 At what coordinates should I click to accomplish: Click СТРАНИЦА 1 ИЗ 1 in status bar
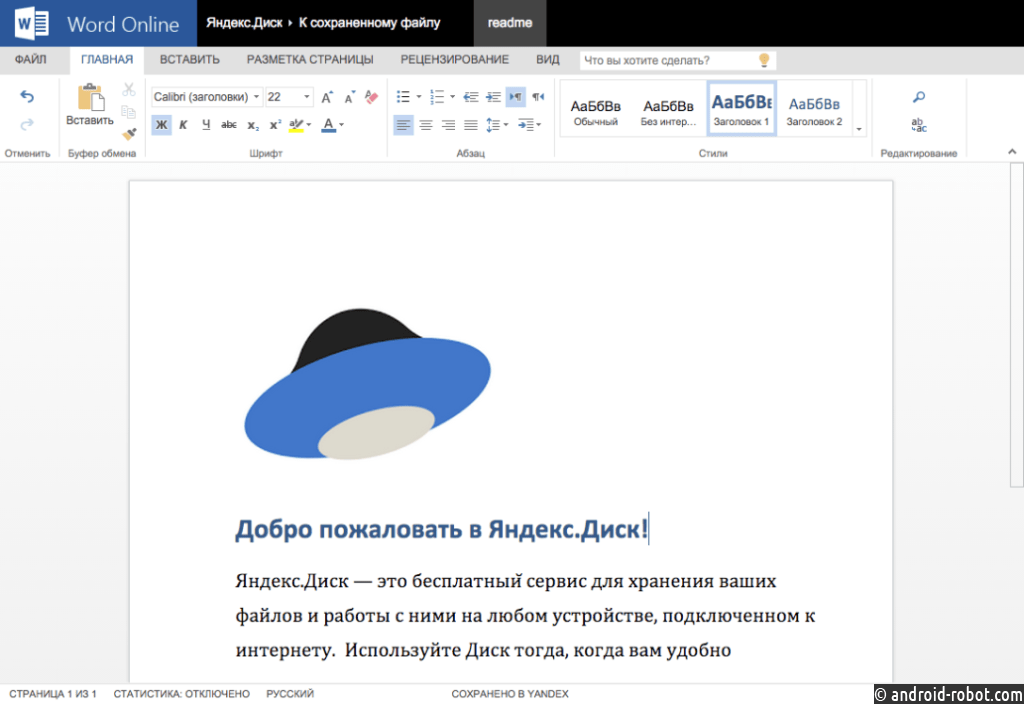coord(53,694)
